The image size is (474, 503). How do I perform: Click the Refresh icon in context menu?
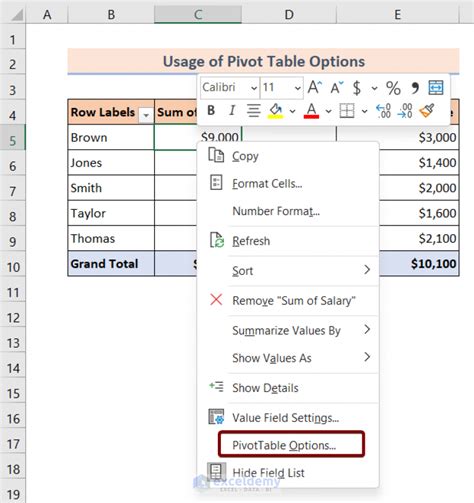pyautogui.click(x=217, y=240)
